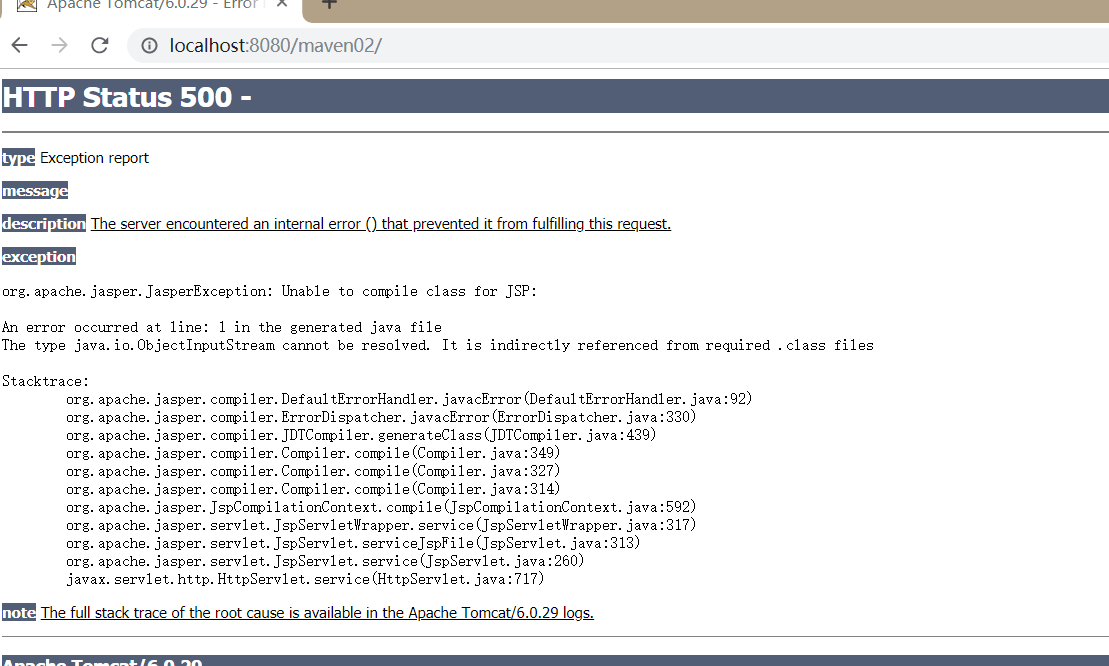Viewport: 1109px width, 666px height.
Task: Click the JspCompilationContext.compile stack line
Action: [381, 508]
